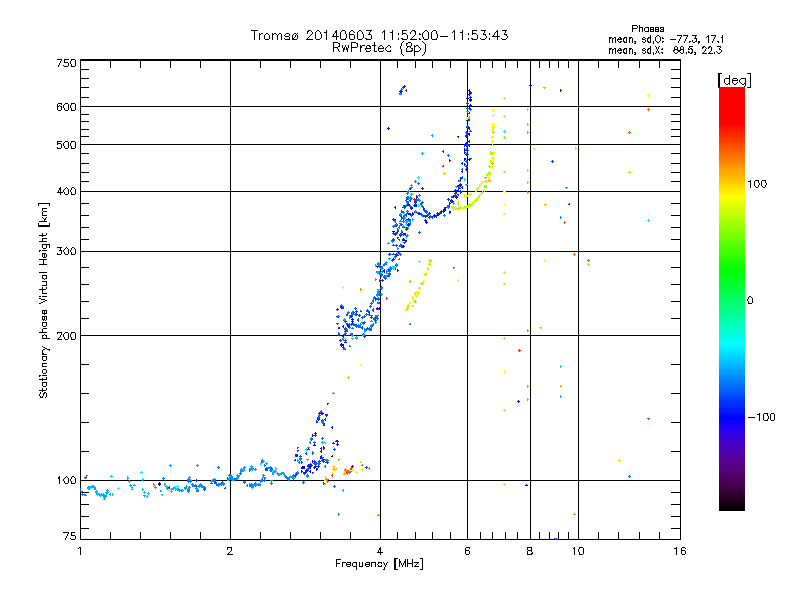Click y-axis tick label '750'
Screen dimensions: 800x600
66,63
